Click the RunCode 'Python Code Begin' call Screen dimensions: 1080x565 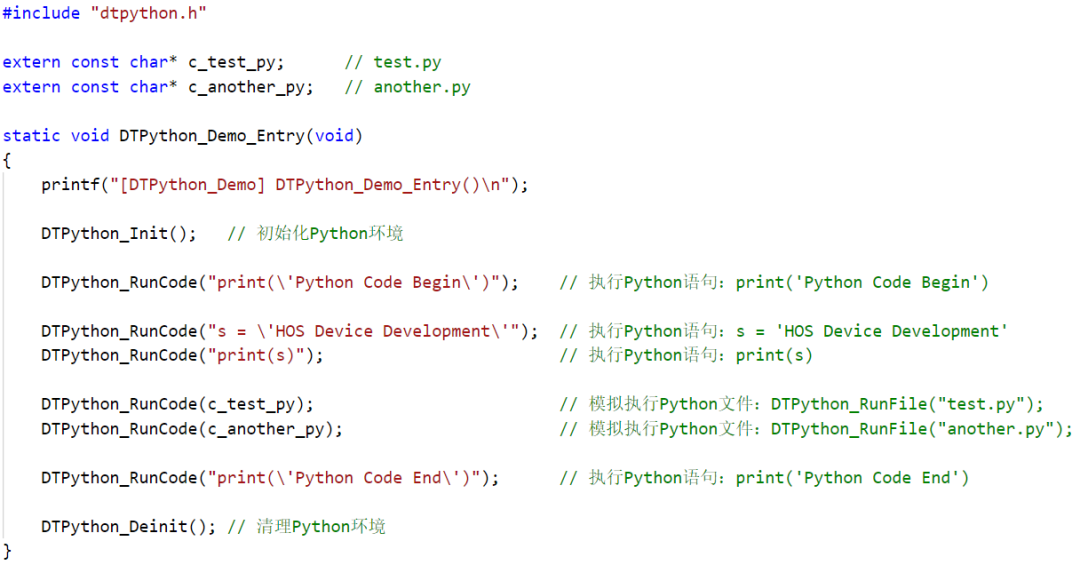click(280, 282)
